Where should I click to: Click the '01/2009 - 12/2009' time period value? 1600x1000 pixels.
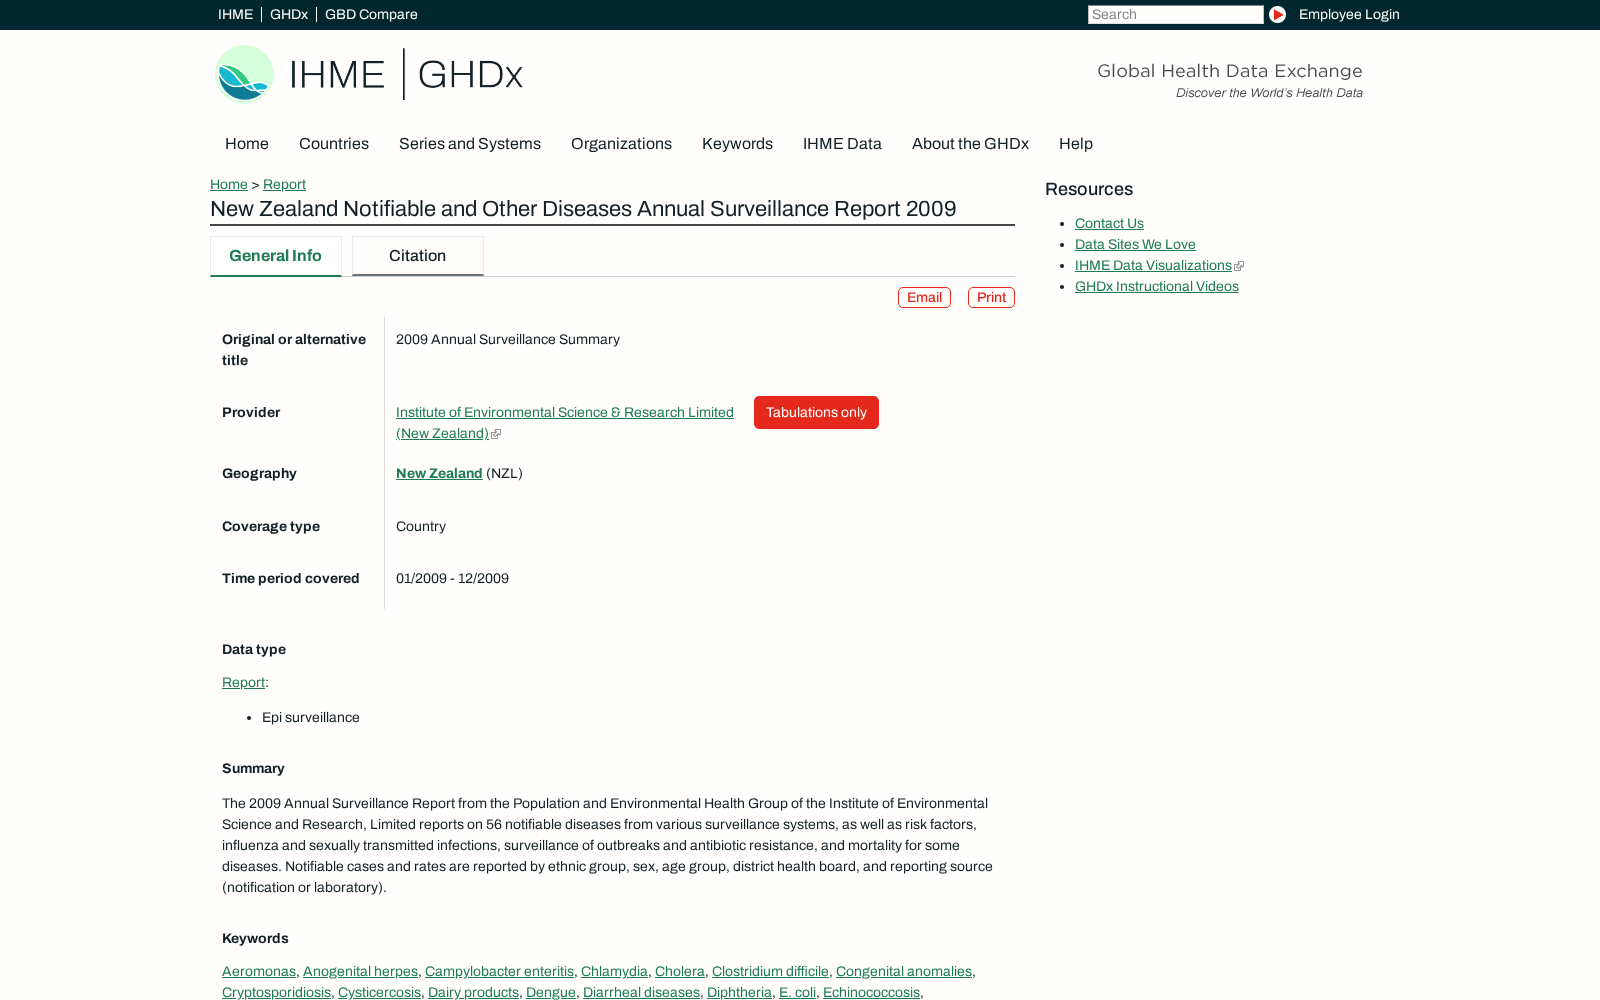click(x=452, y=579)
